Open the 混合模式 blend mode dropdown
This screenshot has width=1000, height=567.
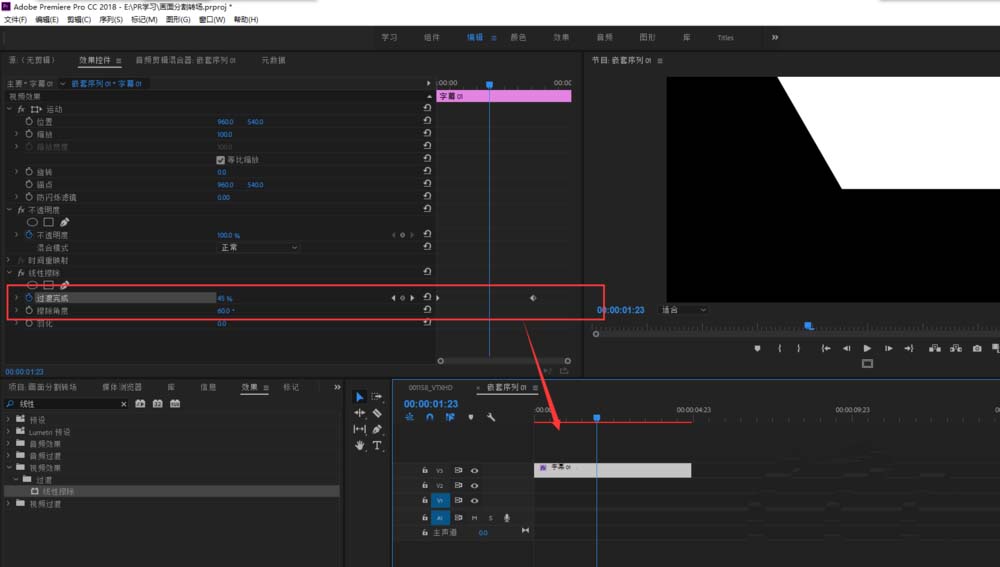pyautogui.click(x=258, y=247)
